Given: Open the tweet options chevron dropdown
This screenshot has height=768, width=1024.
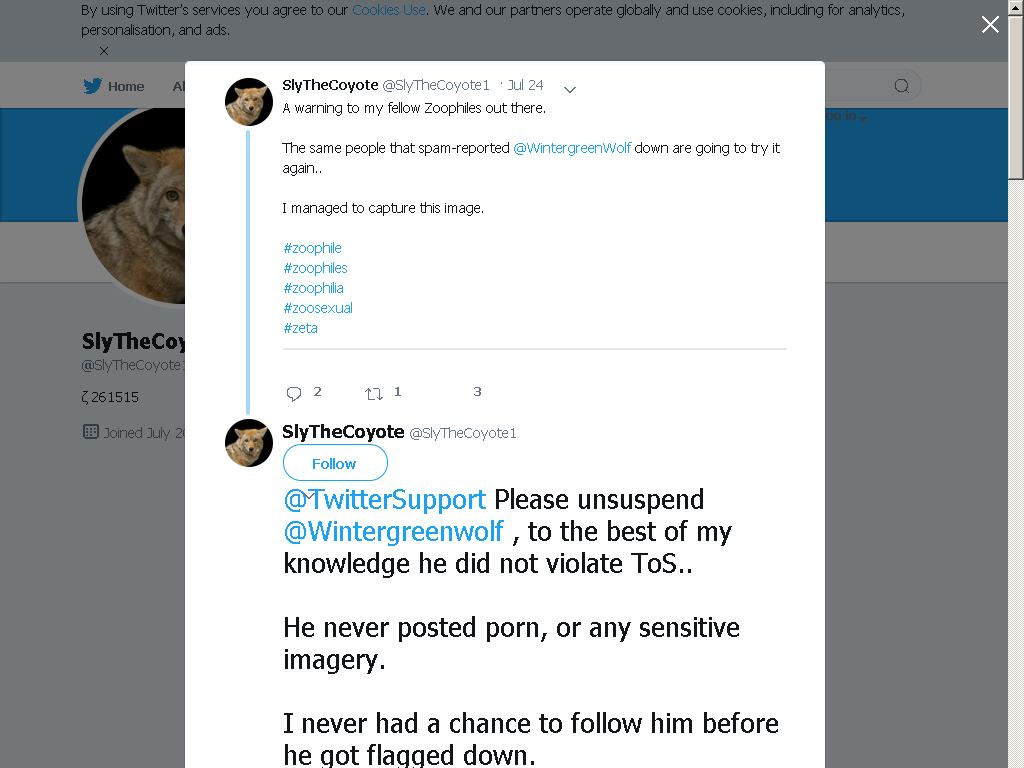Looking at the screenshot, I should pos(569,89).
